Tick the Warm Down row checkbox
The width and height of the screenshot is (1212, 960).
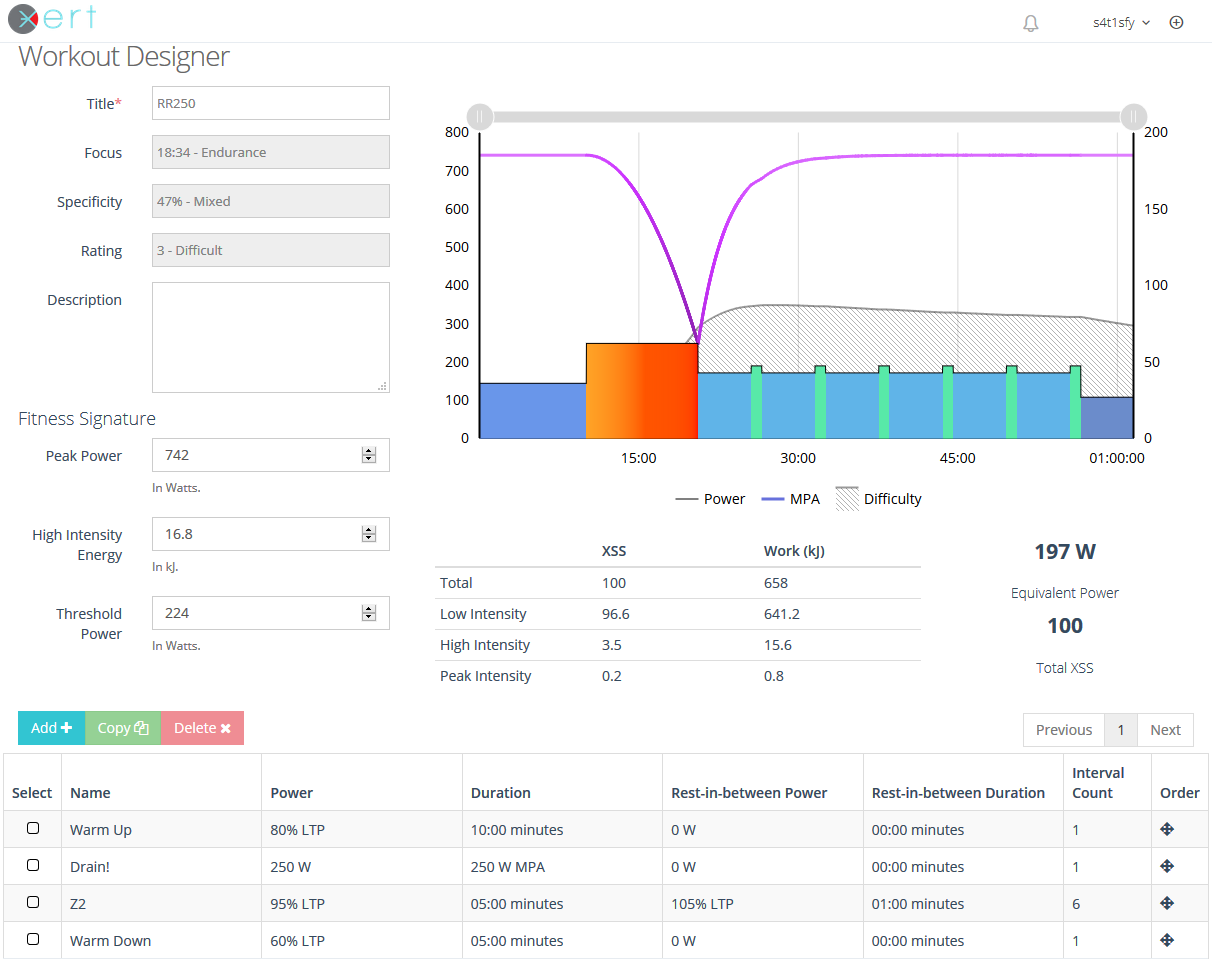[x=33, y=939]
